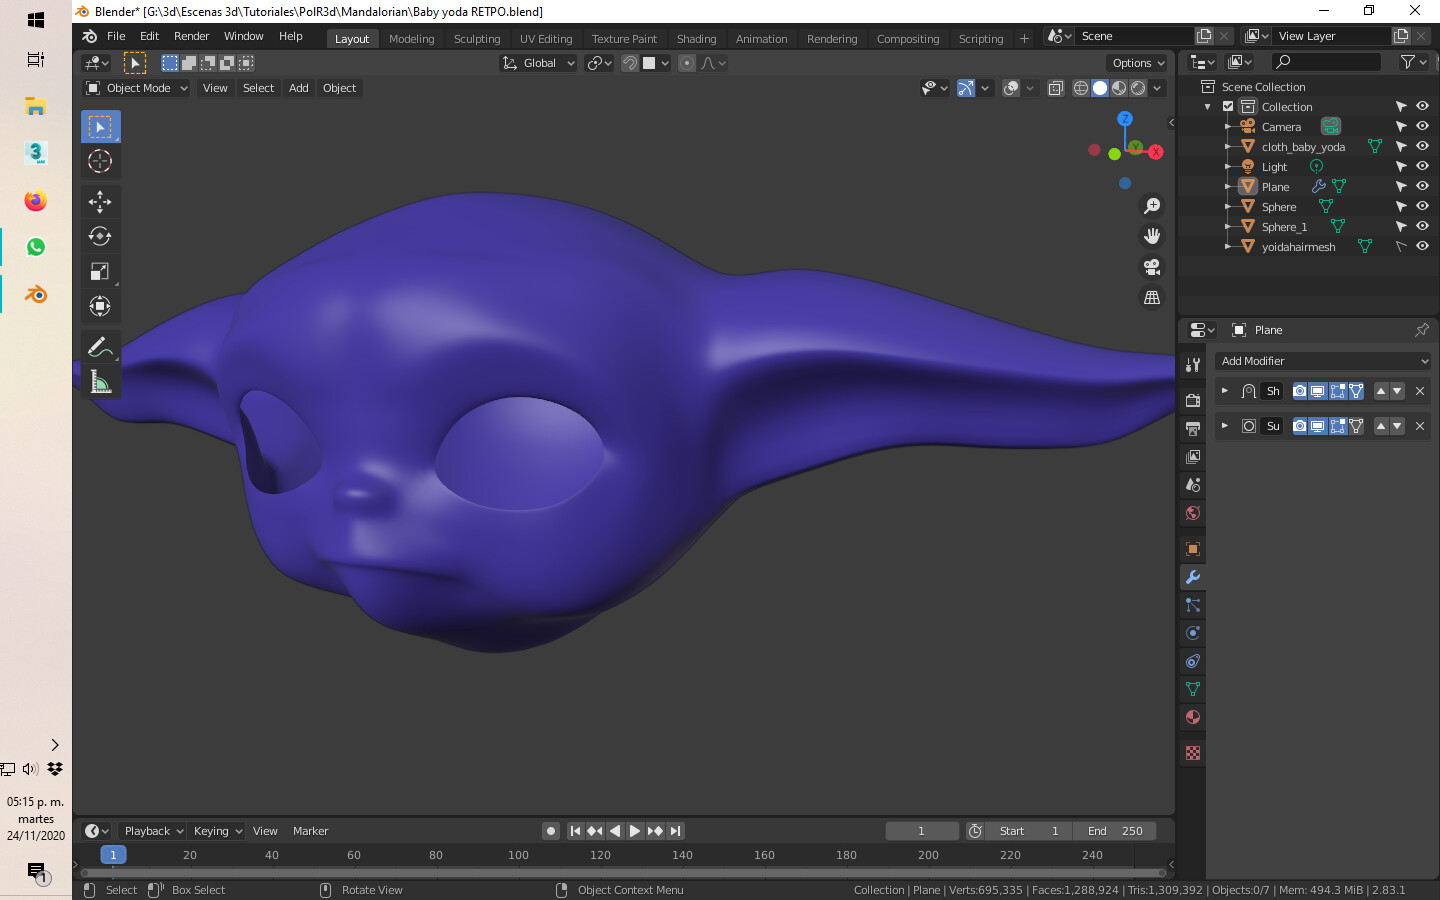Open the Object Mode dropdown

coord(138,88)
